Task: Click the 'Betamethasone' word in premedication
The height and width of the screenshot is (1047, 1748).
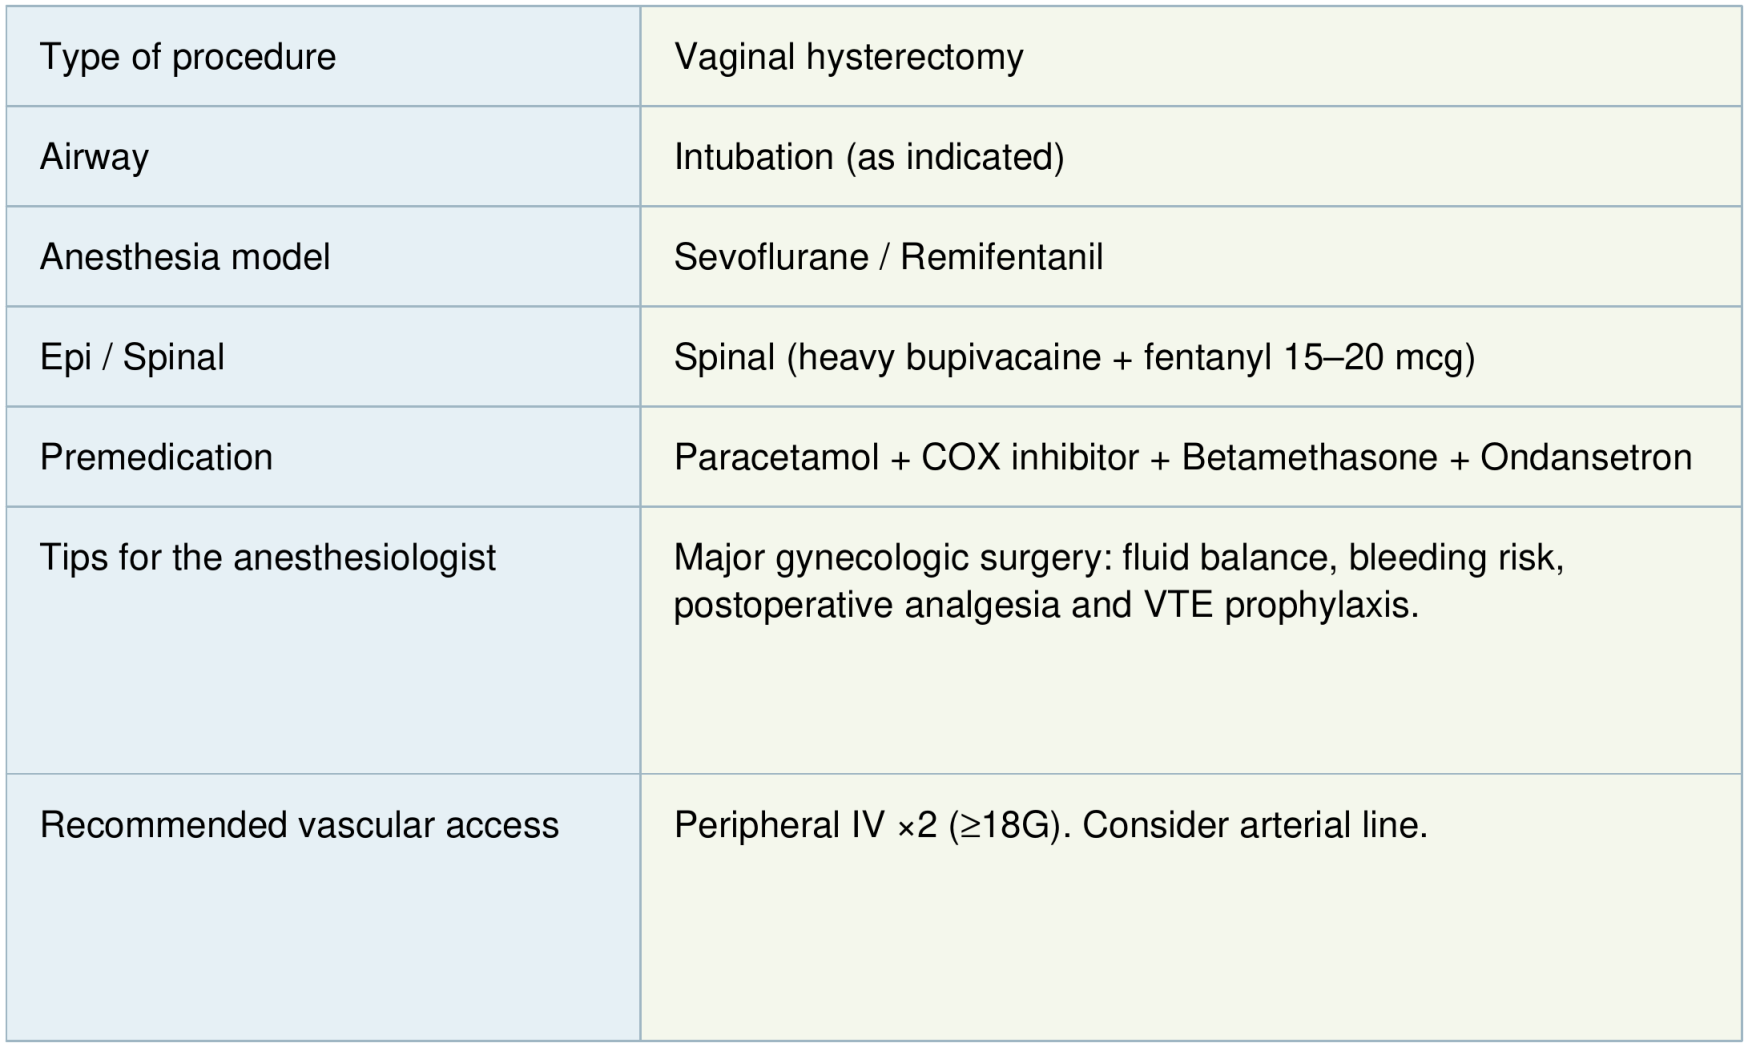Action: coord(1310,457)
